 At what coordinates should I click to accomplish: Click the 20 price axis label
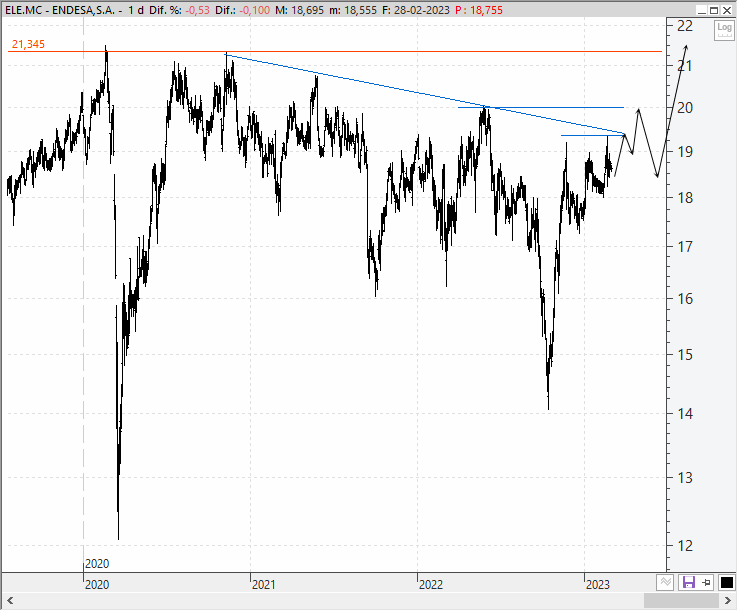pos(685,108)
